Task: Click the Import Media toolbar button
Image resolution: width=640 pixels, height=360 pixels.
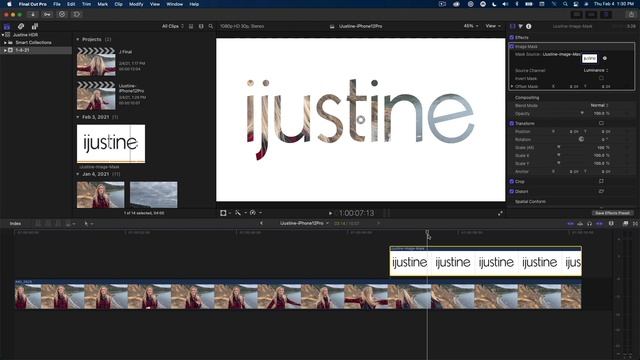Action: pyautogui.click(x=32, y=14)
